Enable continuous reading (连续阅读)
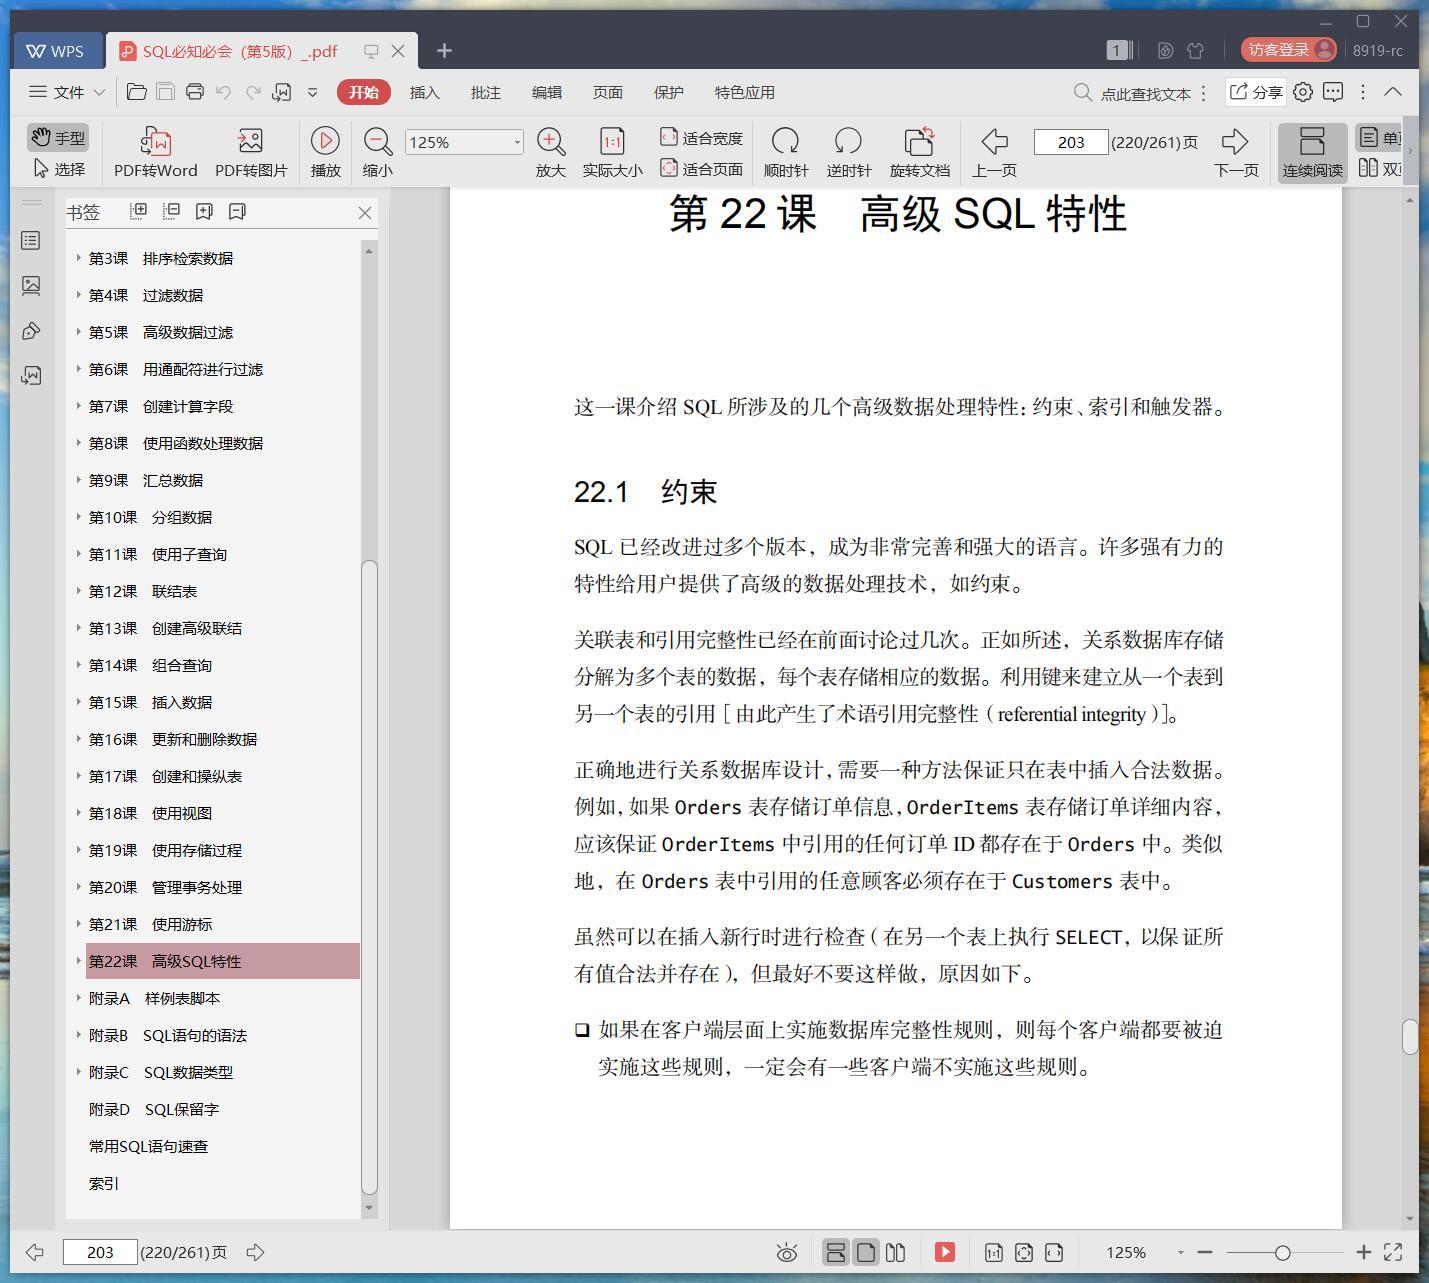 [1312, 152]
